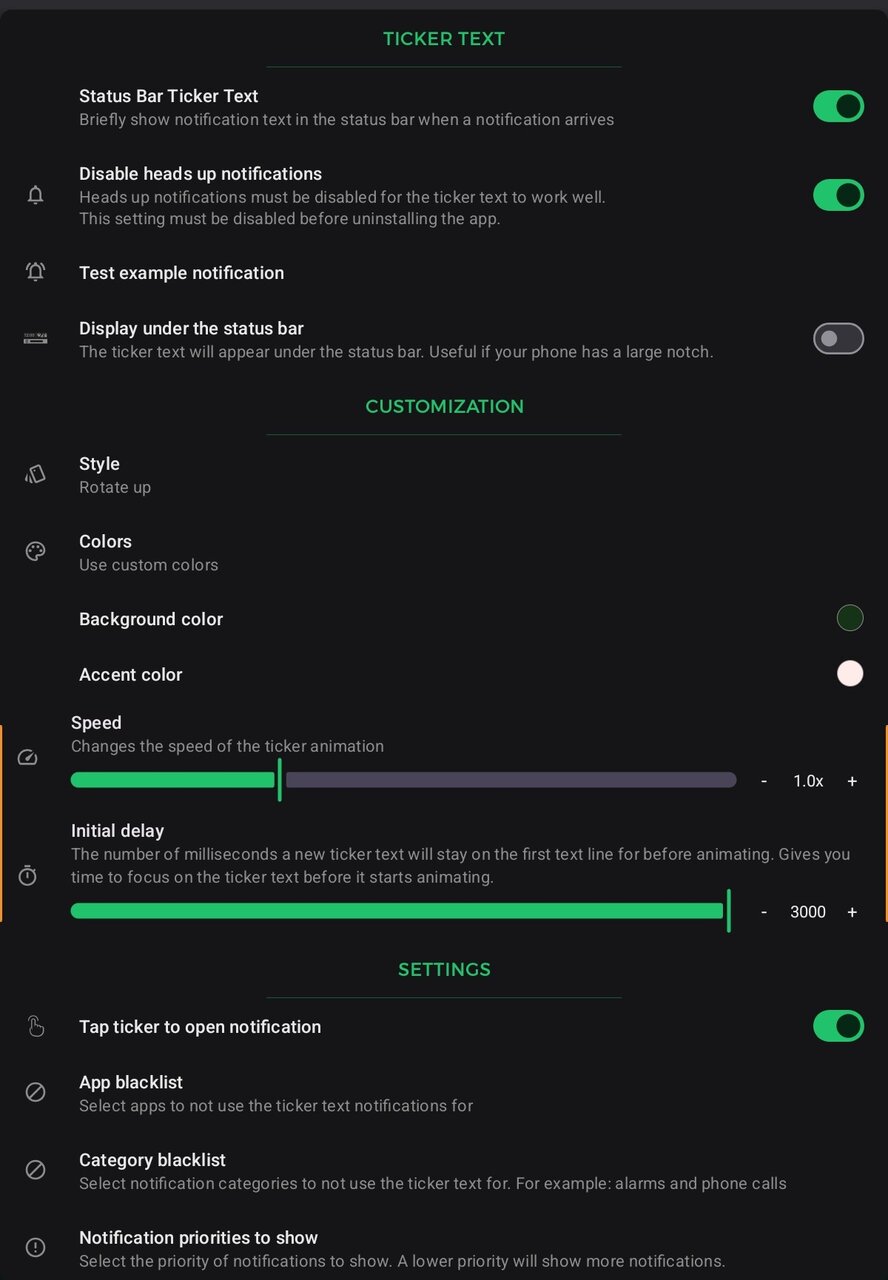Turn off Disable heads up notifications switch
Image resolution: width=888 pixels, height=1280 pixels.
tap(838, 195)
